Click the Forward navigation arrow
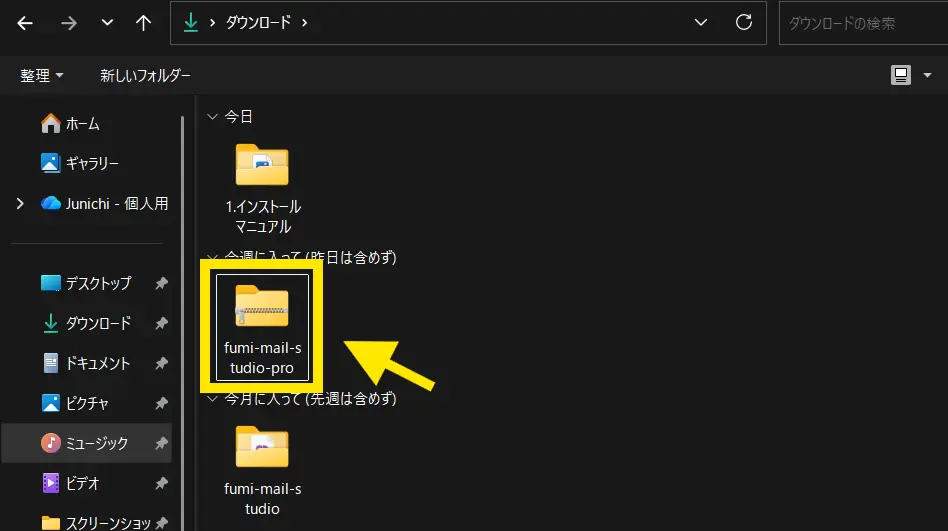 point(68,23)
